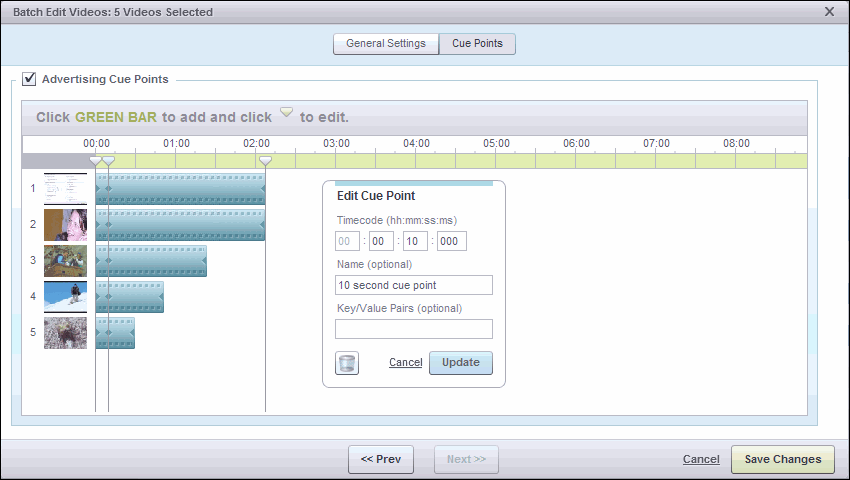850x480 pixels.
Task: Click the 08:00 time label on ruler
Action: pos(736,144)
